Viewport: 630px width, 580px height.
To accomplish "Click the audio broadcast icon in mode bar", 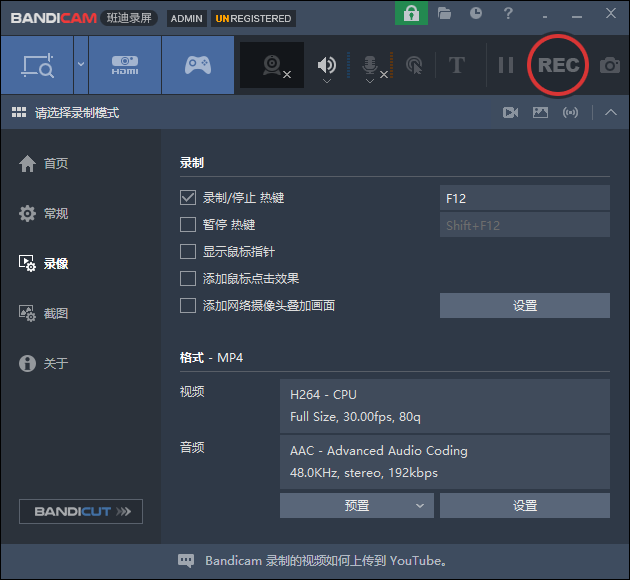I will tap(571, 112).
